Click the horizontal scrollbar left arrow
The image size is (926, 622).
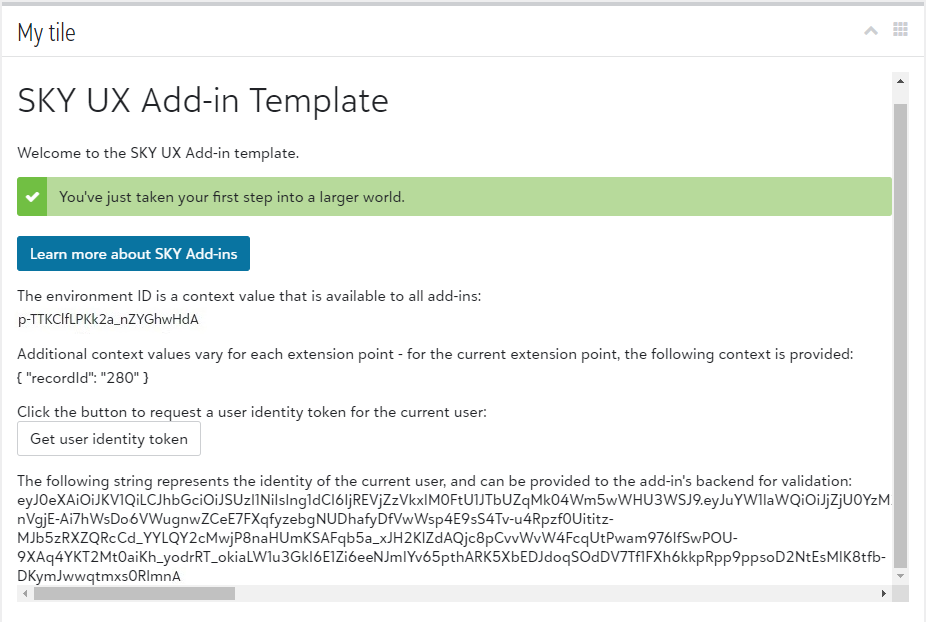coord(25,593)
